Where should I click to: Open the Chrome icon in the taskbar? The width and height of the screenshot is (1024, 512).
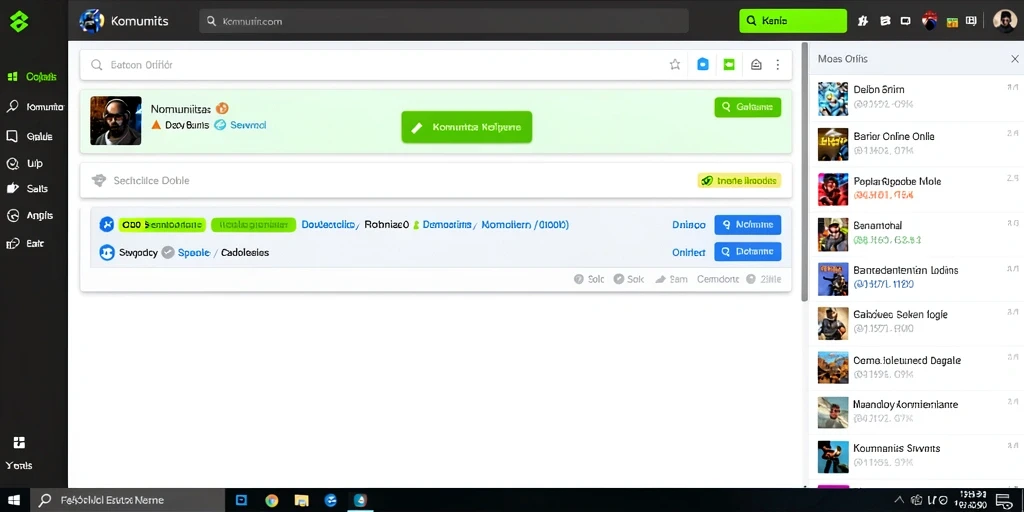pyautogui.click(x=272, y=501)
